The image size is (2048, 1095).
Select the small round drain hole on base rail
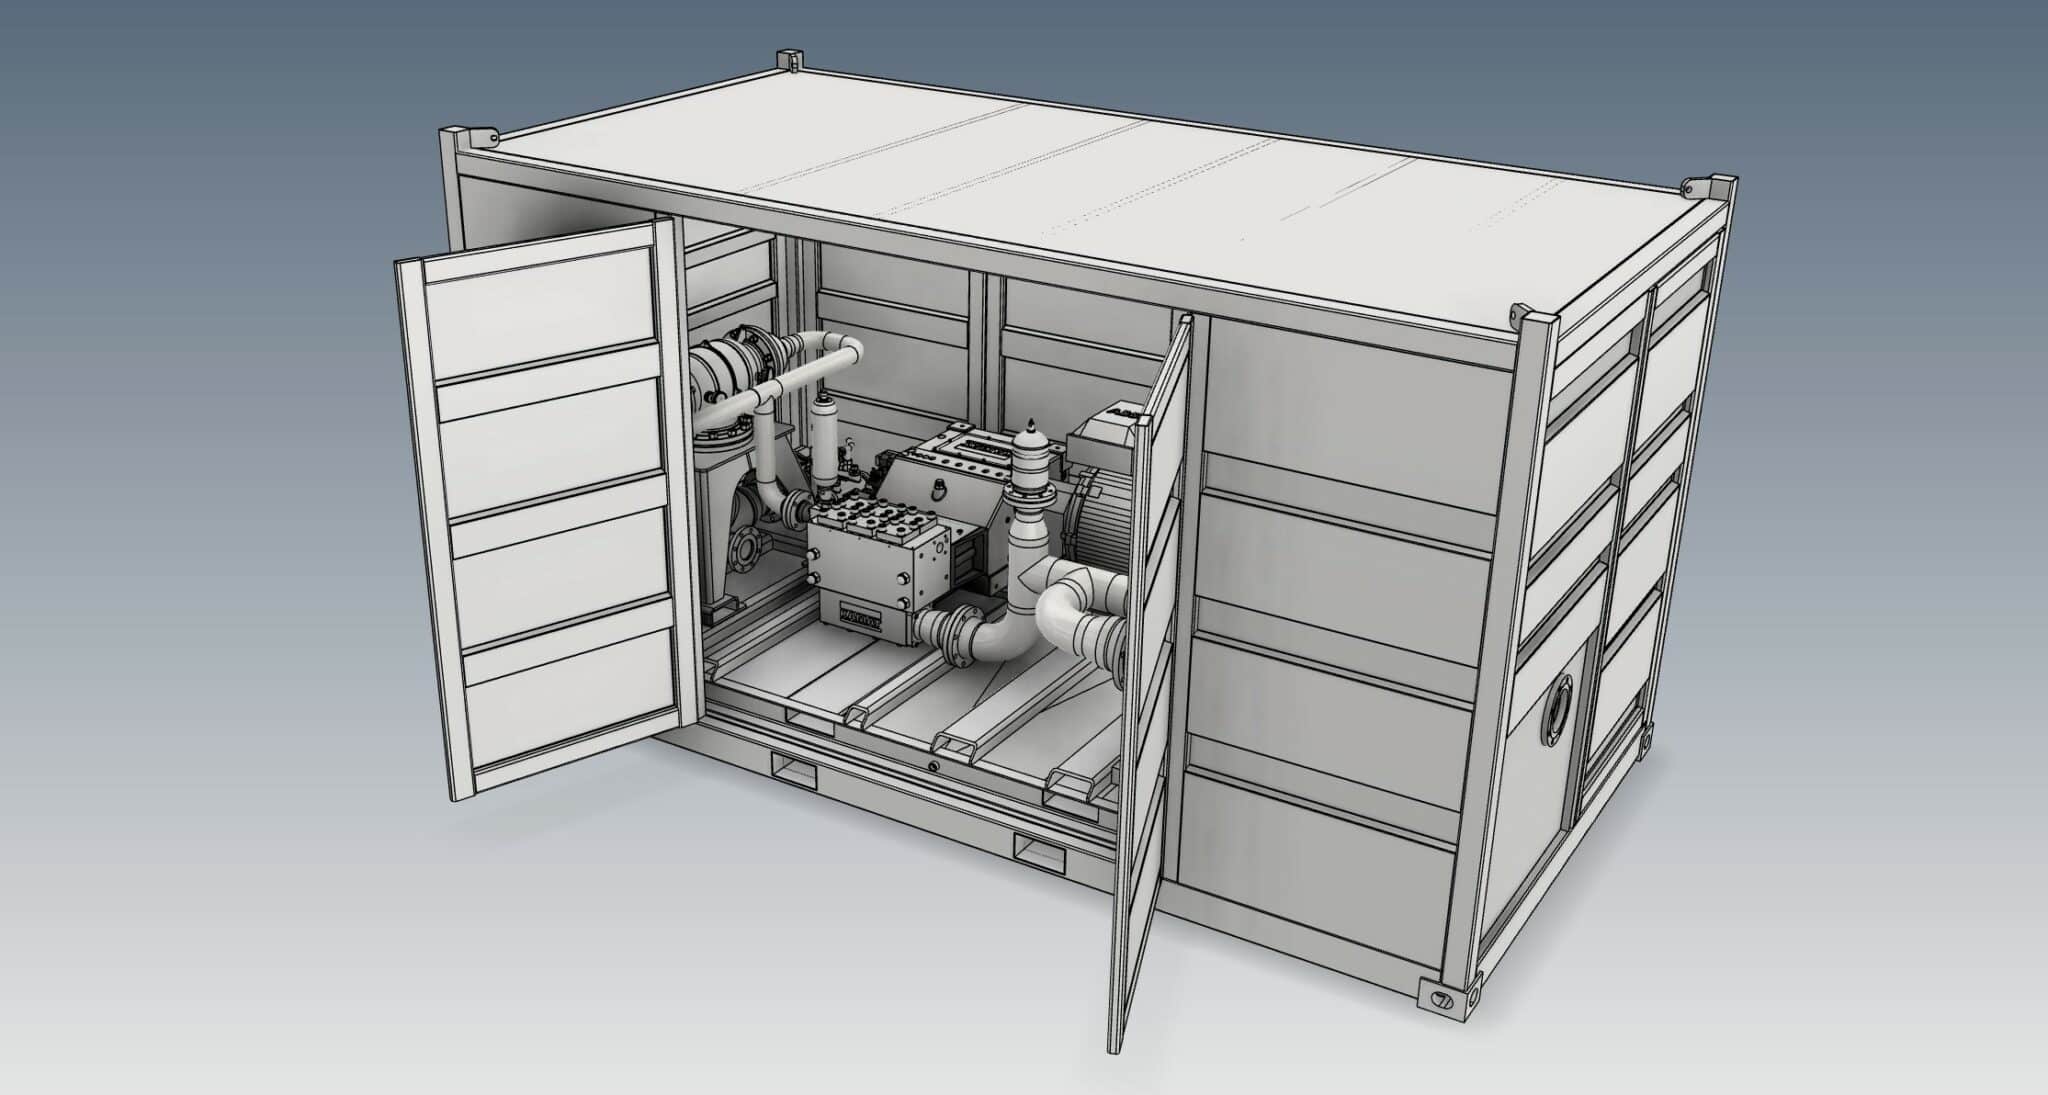tap(932, 766)
